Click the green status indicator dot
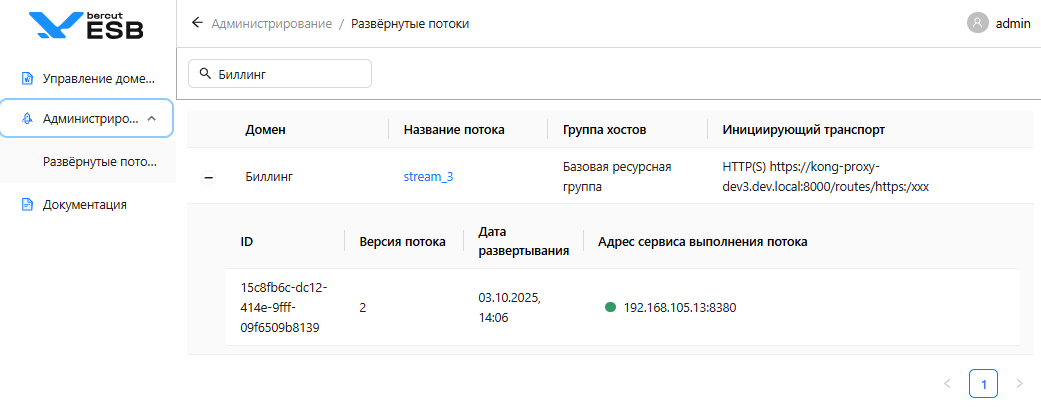 click(x=610, y=307)
